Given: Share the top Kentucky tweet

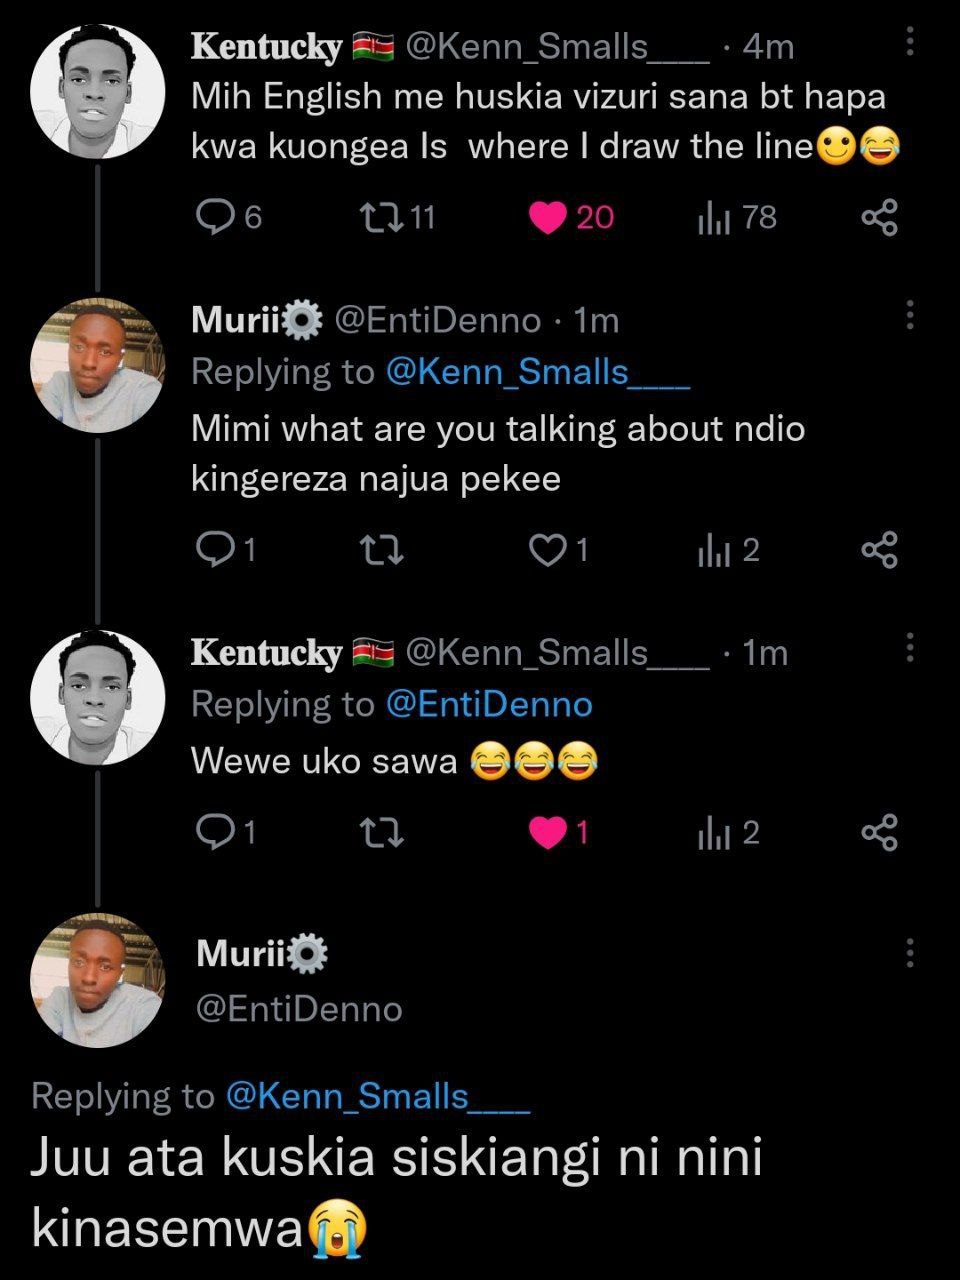Looking at the screenshot, I should coord(880,217).
